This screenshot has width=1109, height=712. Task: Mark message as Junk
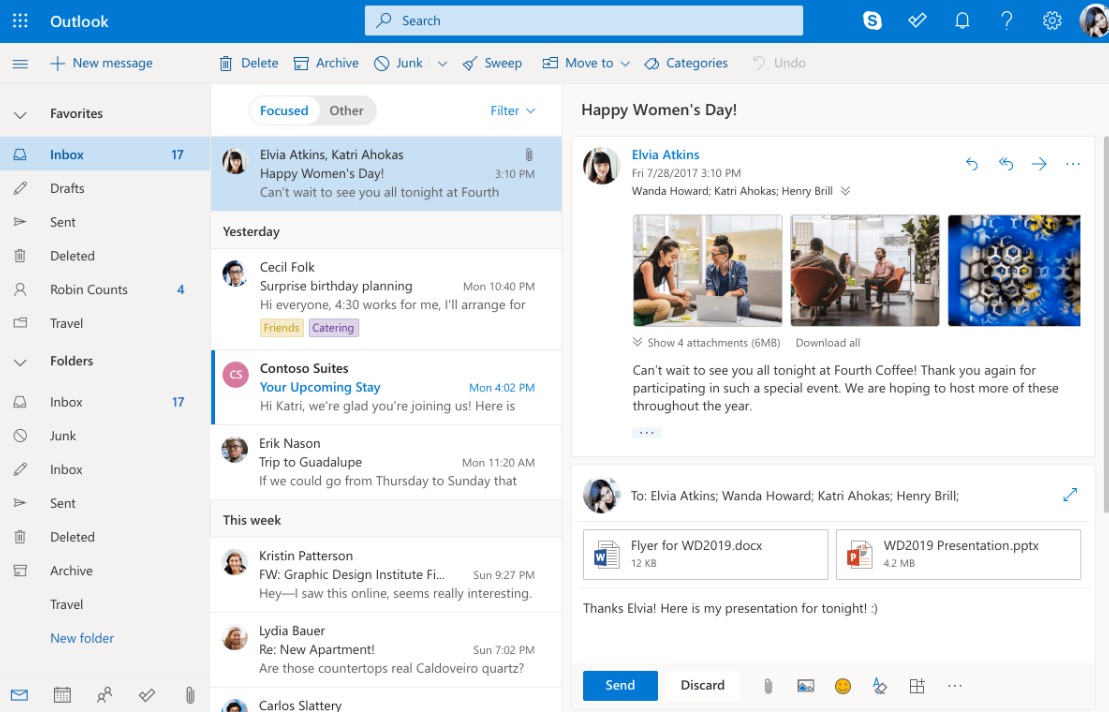(x=398, y=63)
